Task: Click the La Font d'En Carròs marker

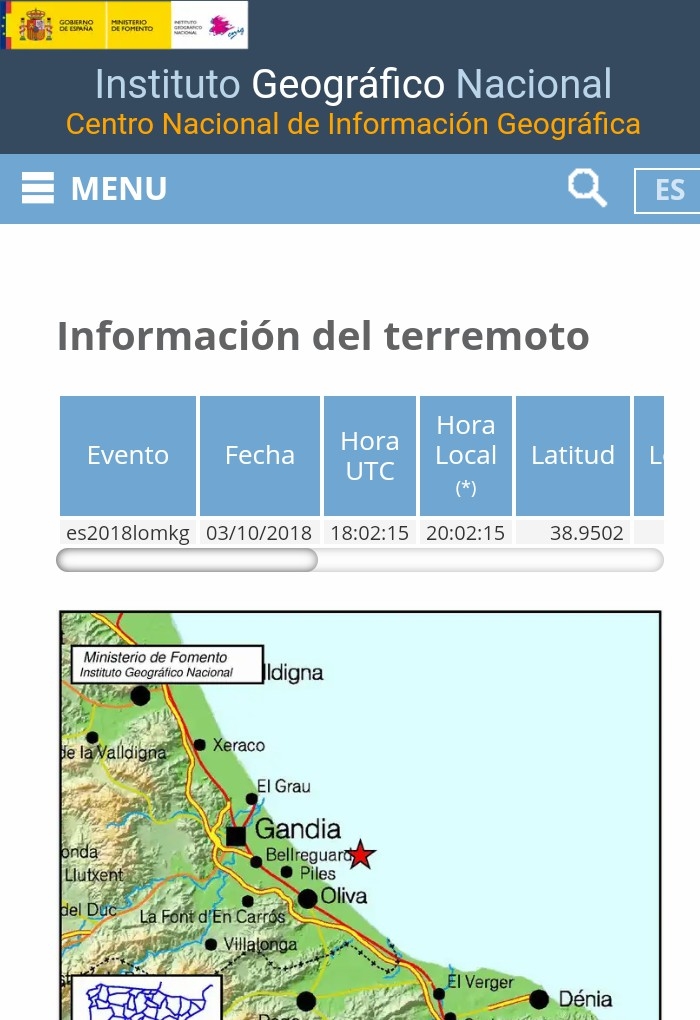Action: (248, 901)
